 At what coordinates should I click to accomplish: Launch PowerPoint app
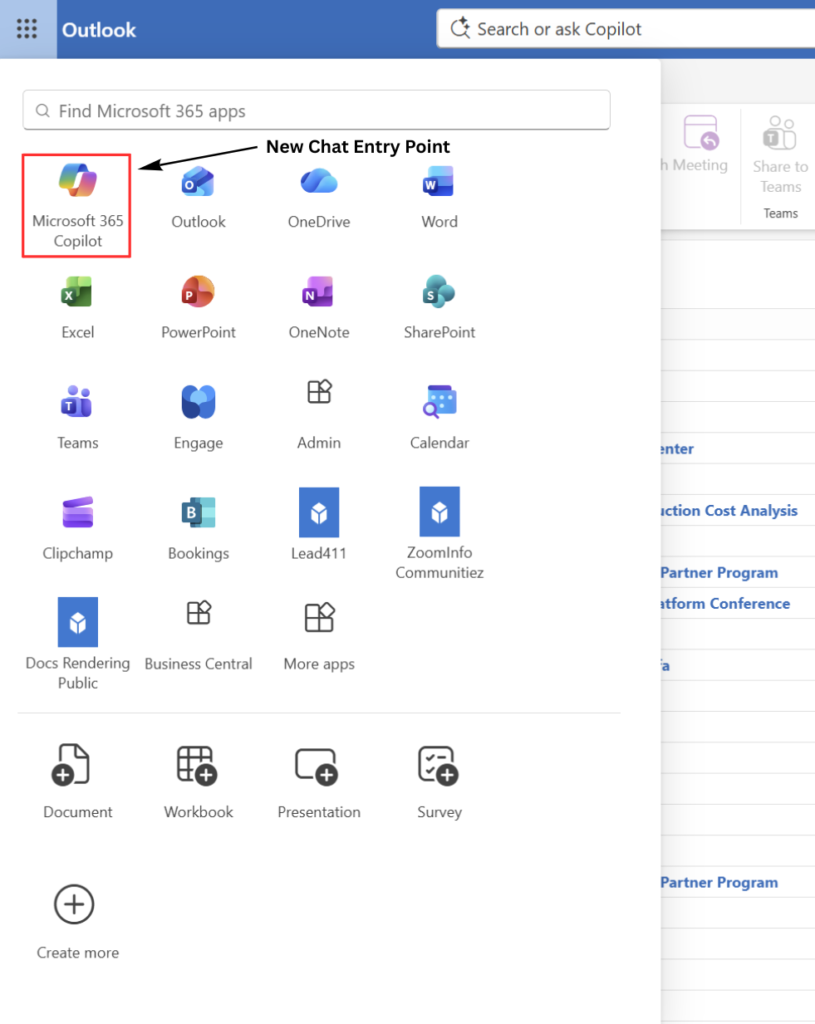click(x=198, y=308)
